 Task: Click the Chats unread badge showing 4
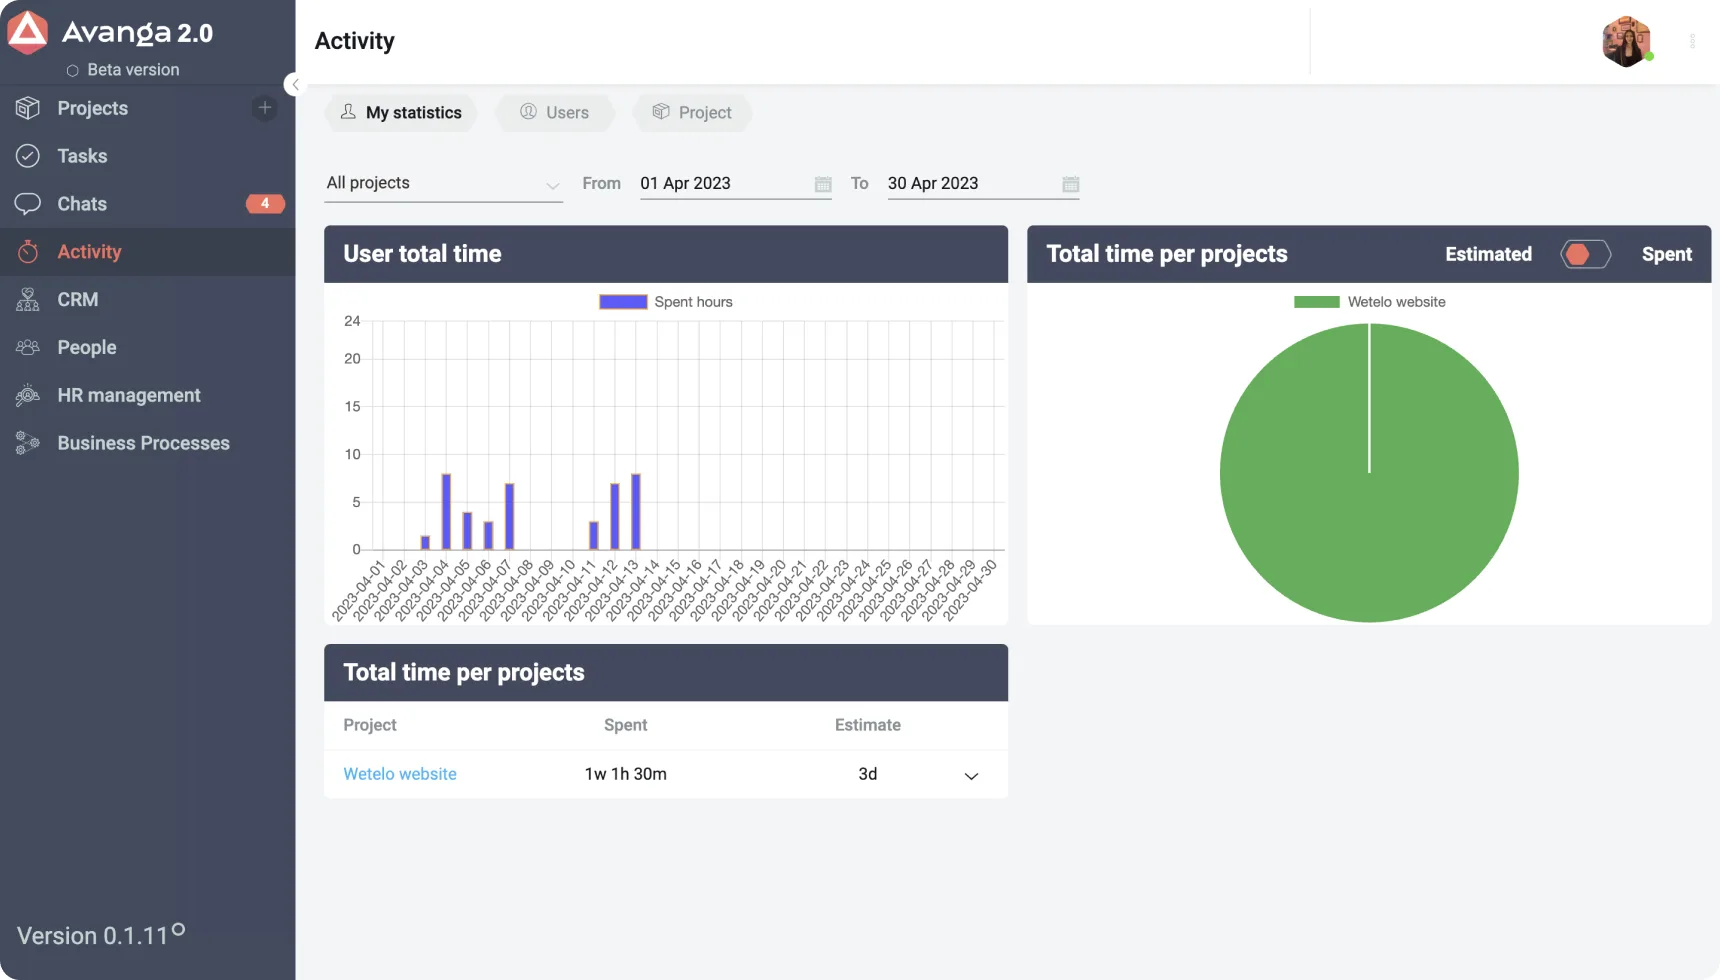265,204
